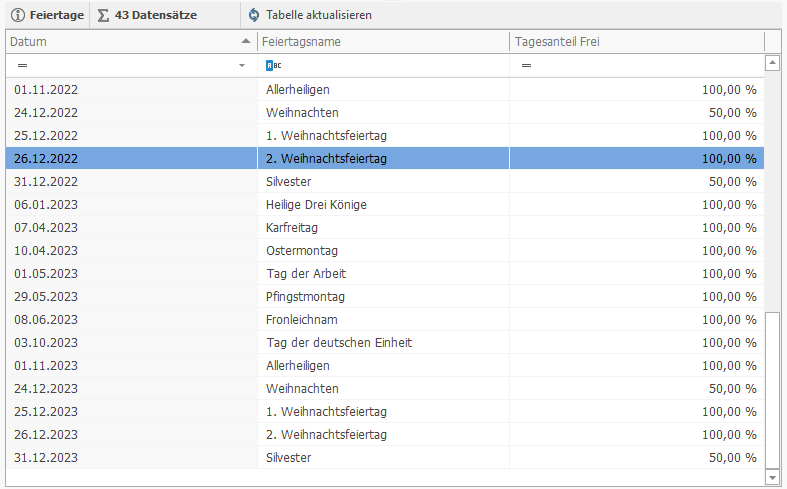The image size is (787, 489).
Task: Click the 43 Datensätze counter
Action: pos(156,15)
